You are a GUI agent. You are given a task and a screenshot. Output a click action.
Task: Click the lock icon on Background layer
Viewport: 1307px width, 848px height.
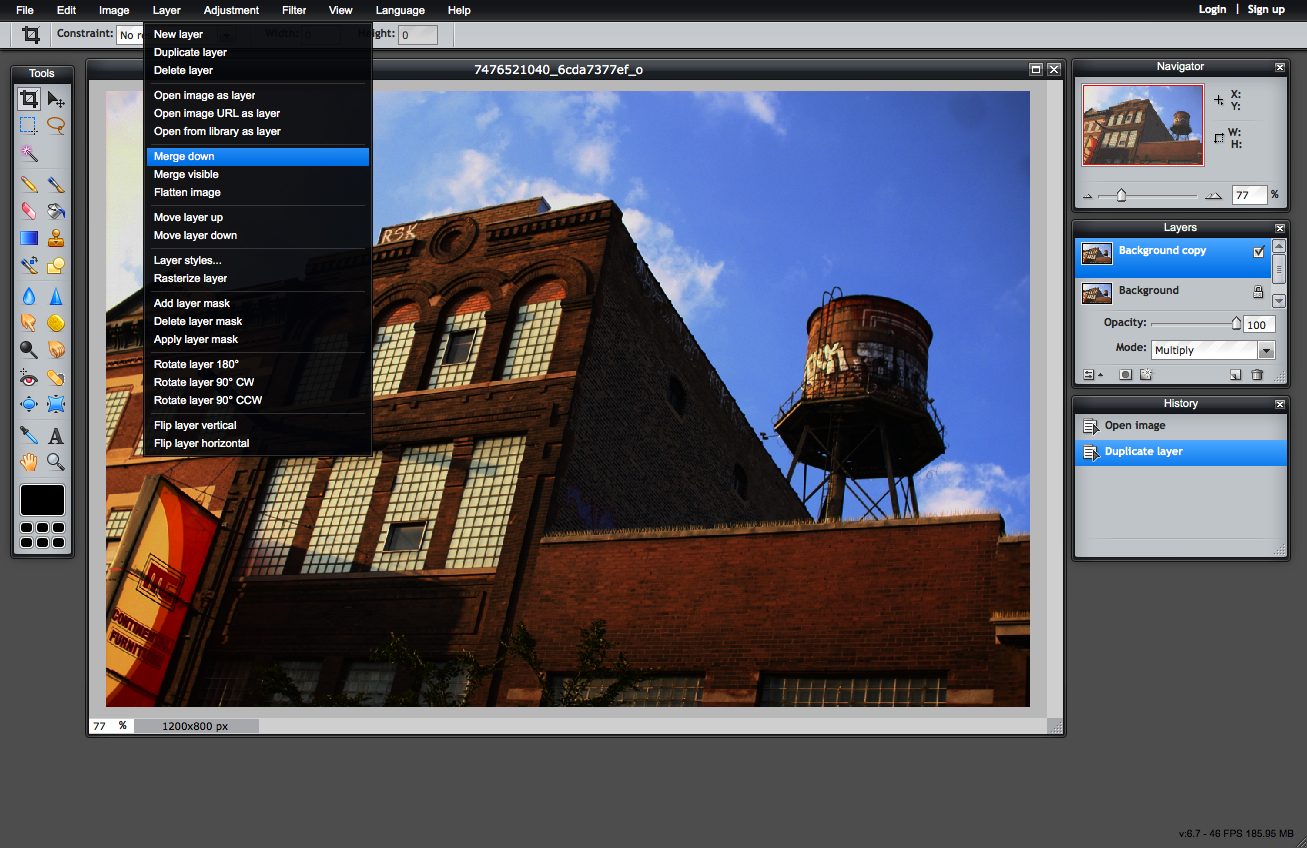tap(1259, 292)
